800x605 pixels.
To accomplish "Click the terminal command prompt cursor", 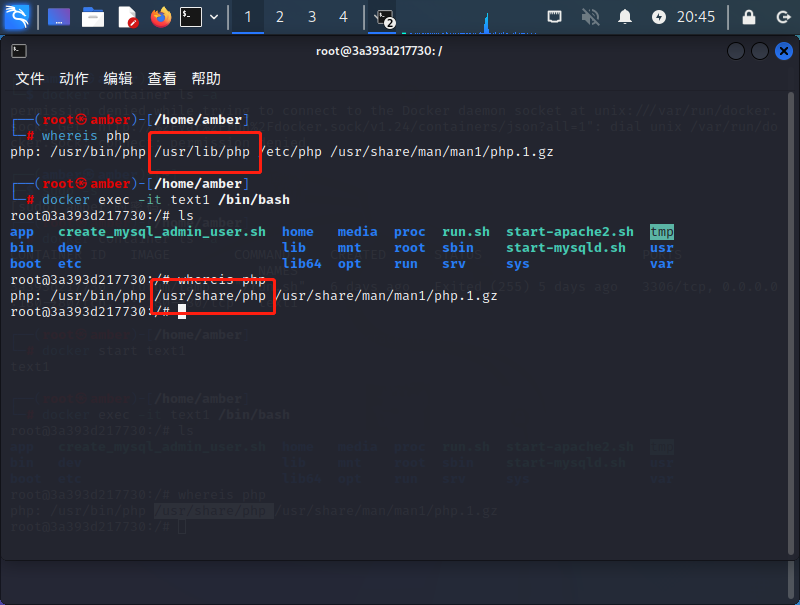I will [182, 312].
